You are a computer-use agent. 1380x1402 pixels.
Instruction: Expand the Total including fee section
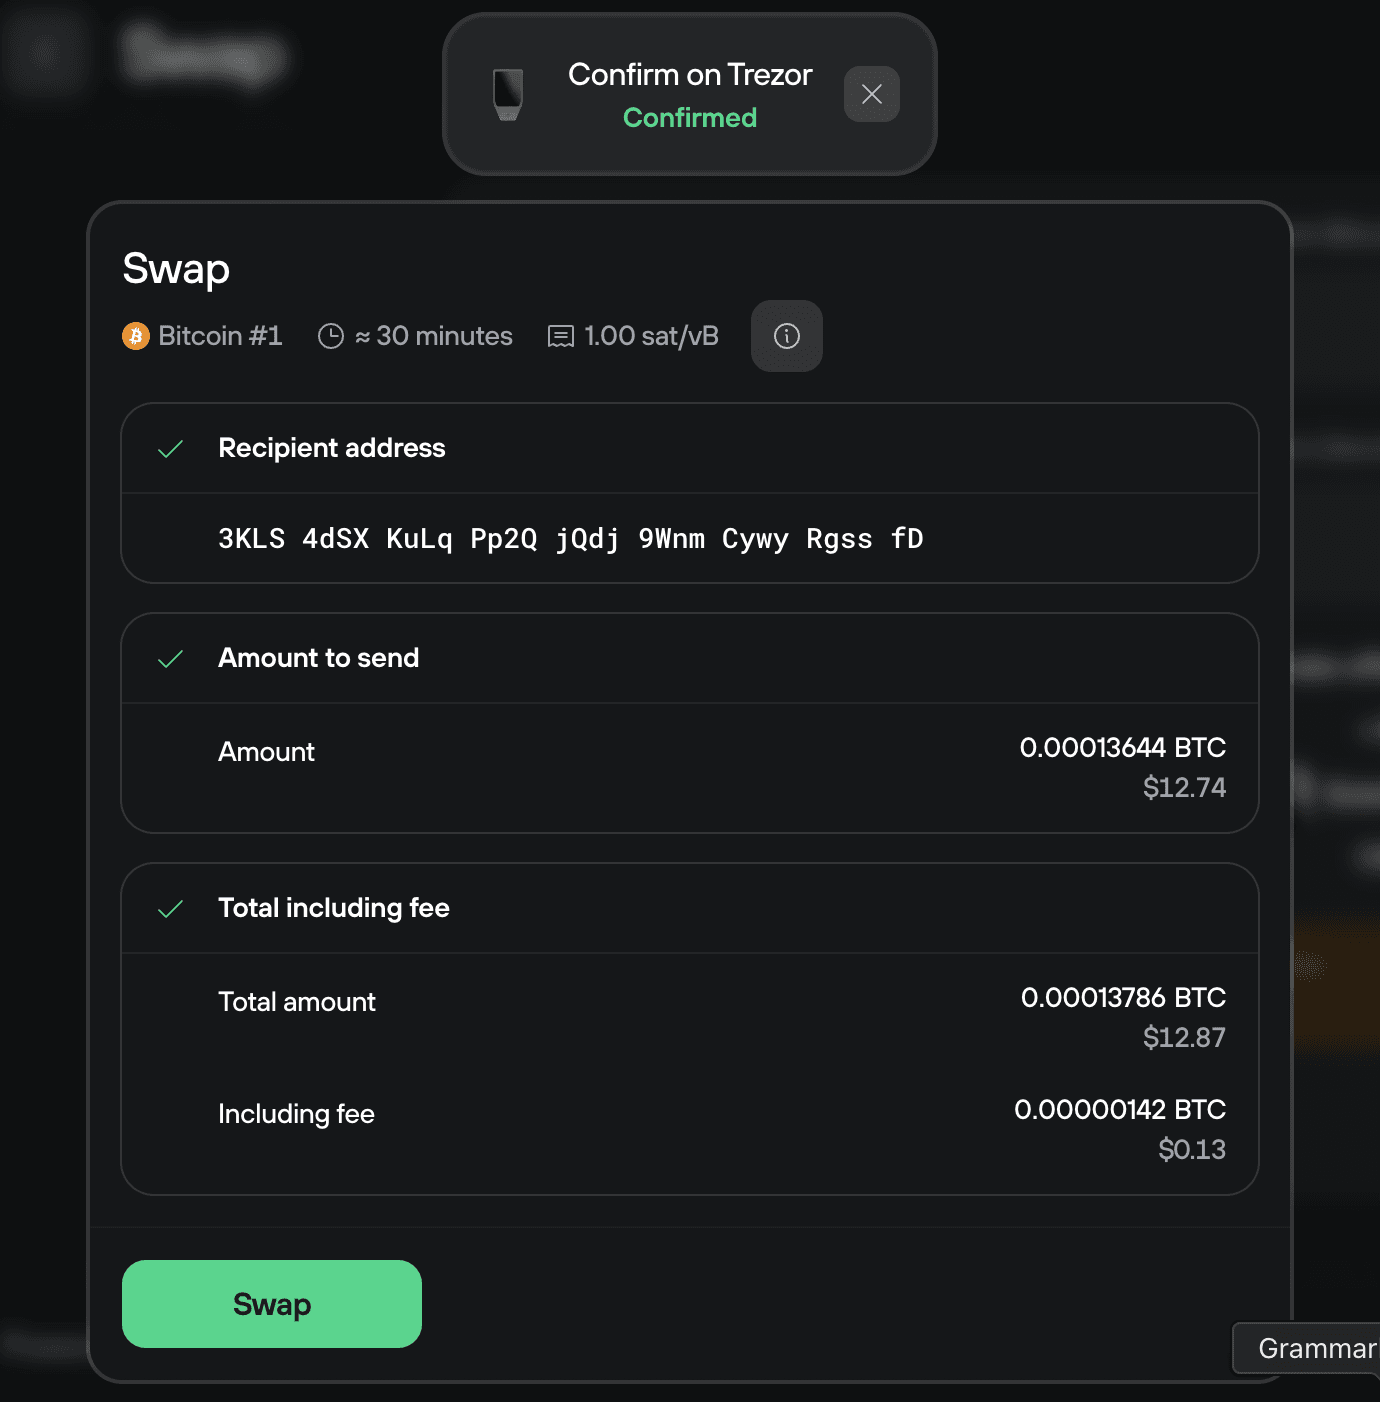690,909
